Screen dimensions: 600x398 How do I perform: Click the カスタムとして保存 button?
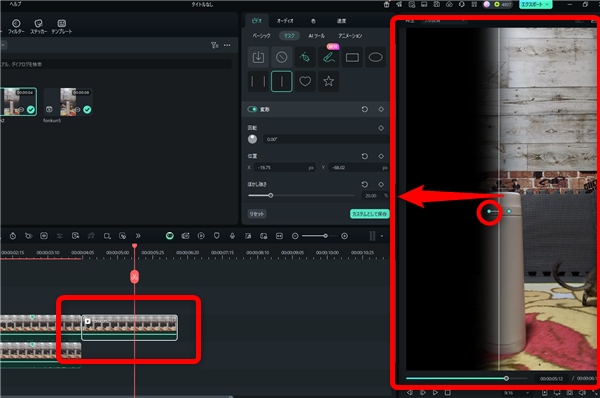click(370, 214)
